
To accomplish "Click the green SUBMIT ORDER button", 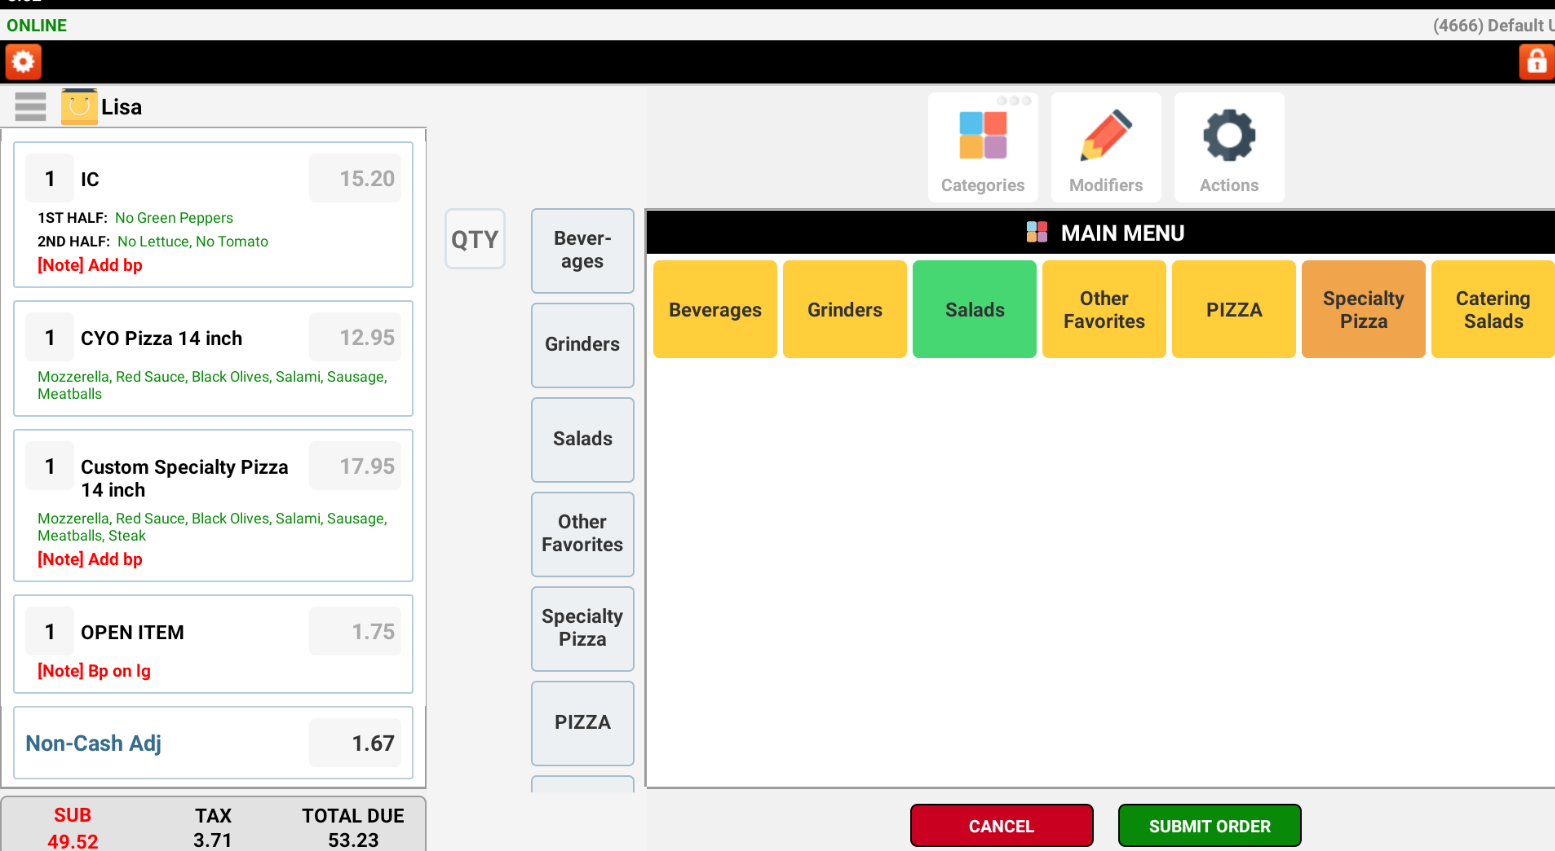I will [x=1209, y=826].
